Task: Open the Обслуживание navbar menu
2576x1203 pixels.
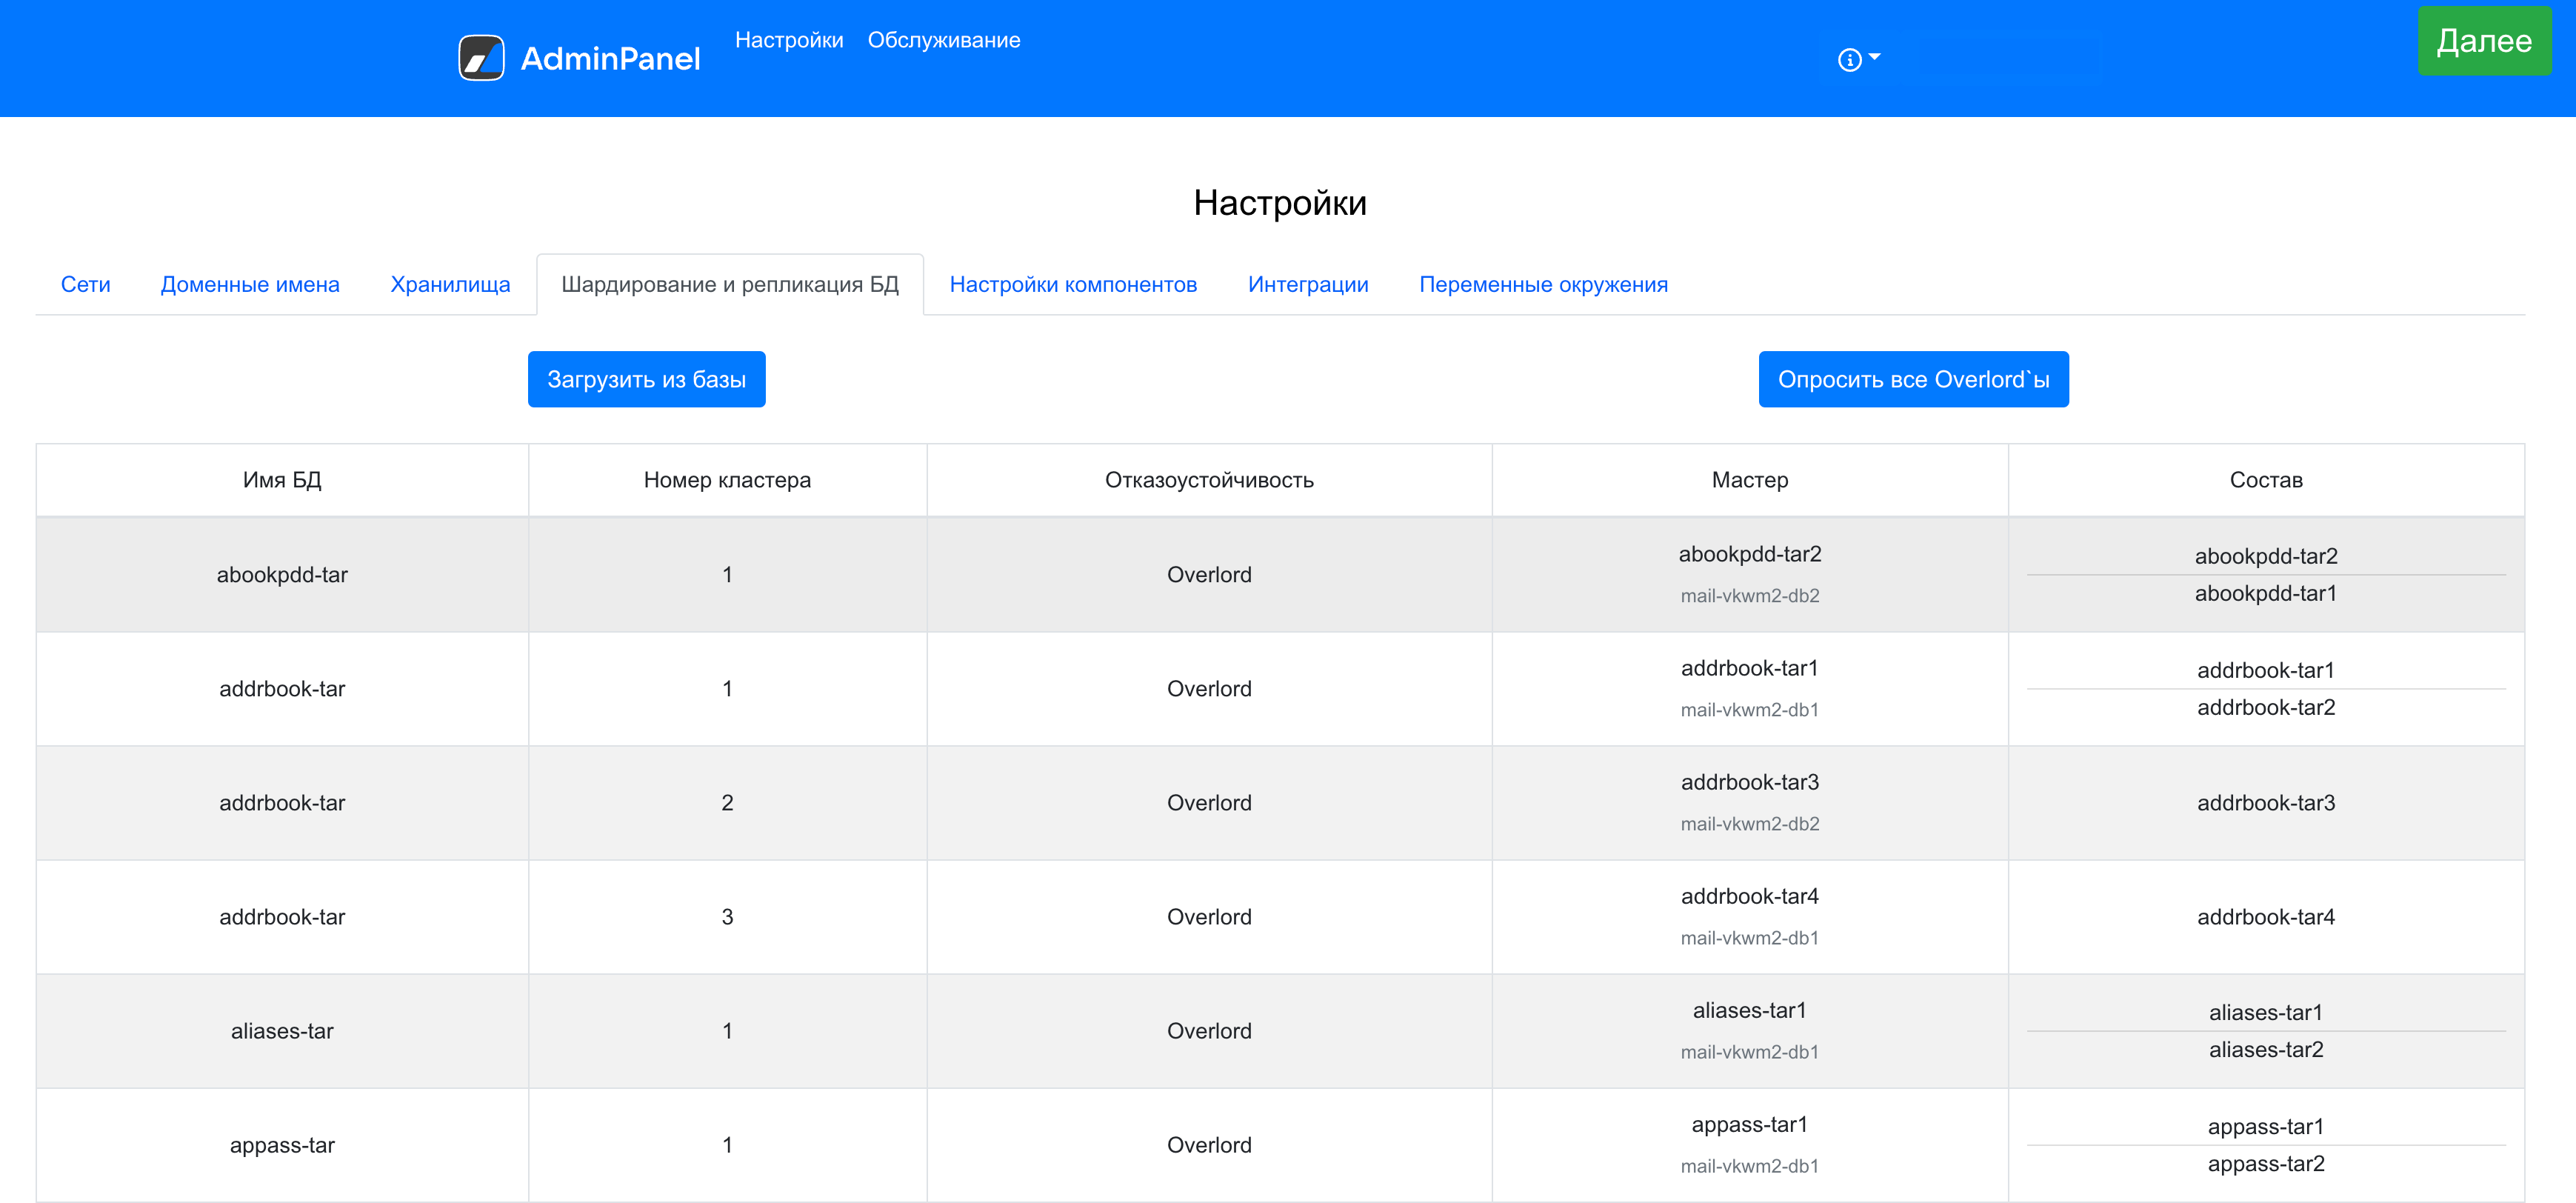Action: (x=943, y=40)
